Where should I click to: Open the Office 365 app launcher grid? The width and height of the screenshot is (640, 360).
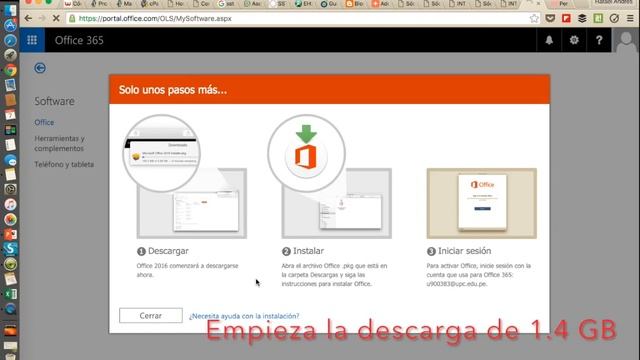pos(32,40)
